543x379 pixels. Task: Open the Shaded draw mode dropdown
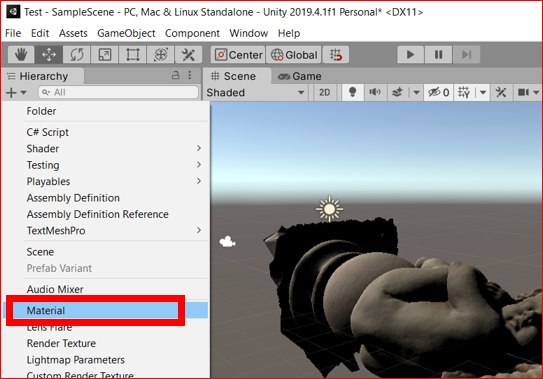(x=256, y=92)
